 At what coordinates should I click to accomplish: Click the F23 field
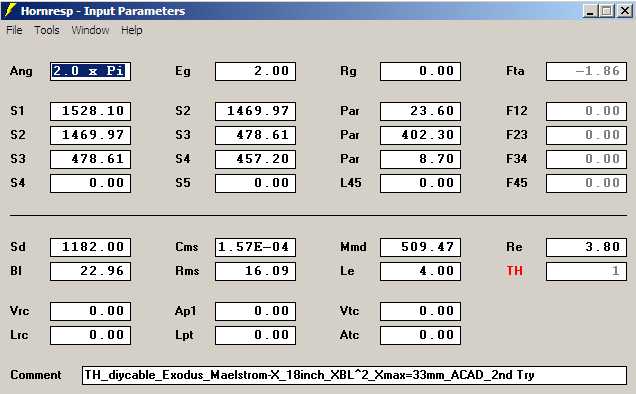pyautogui.click(x=586, y=135)
